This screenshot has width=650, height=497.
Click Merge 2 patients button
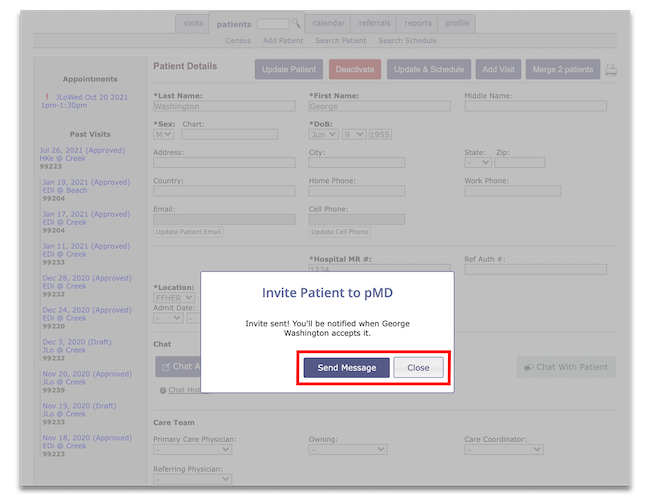click(563, 69)
